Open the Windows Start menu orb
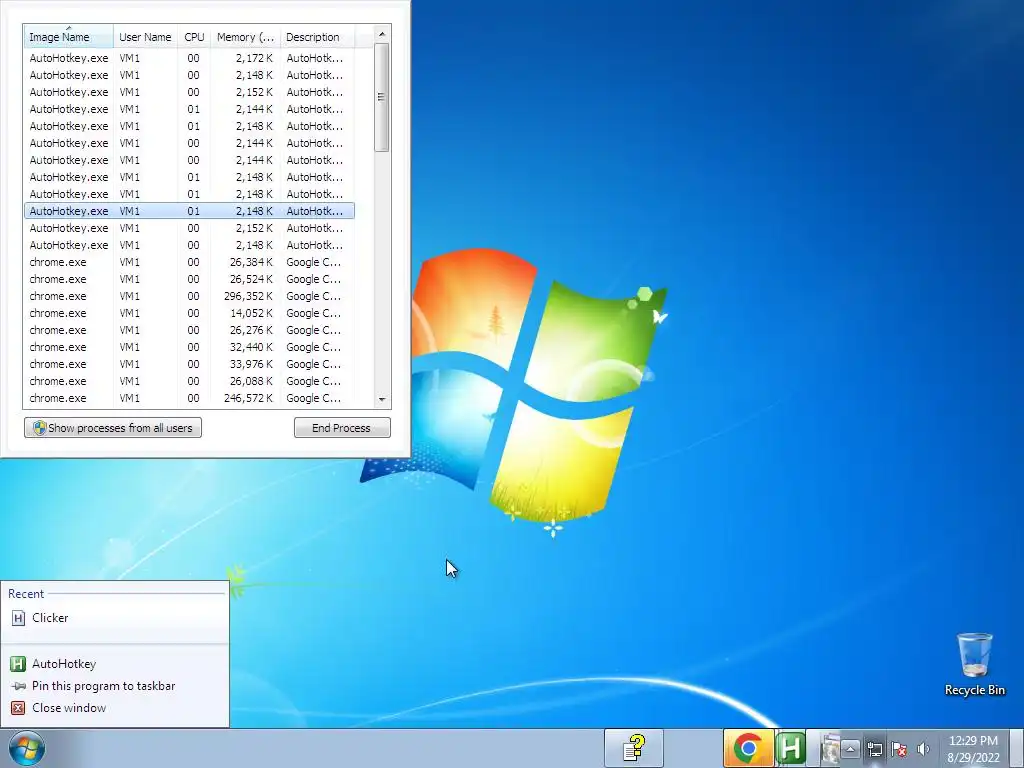The width and height of the screenshot is (1024, 768). coord(27,748)
